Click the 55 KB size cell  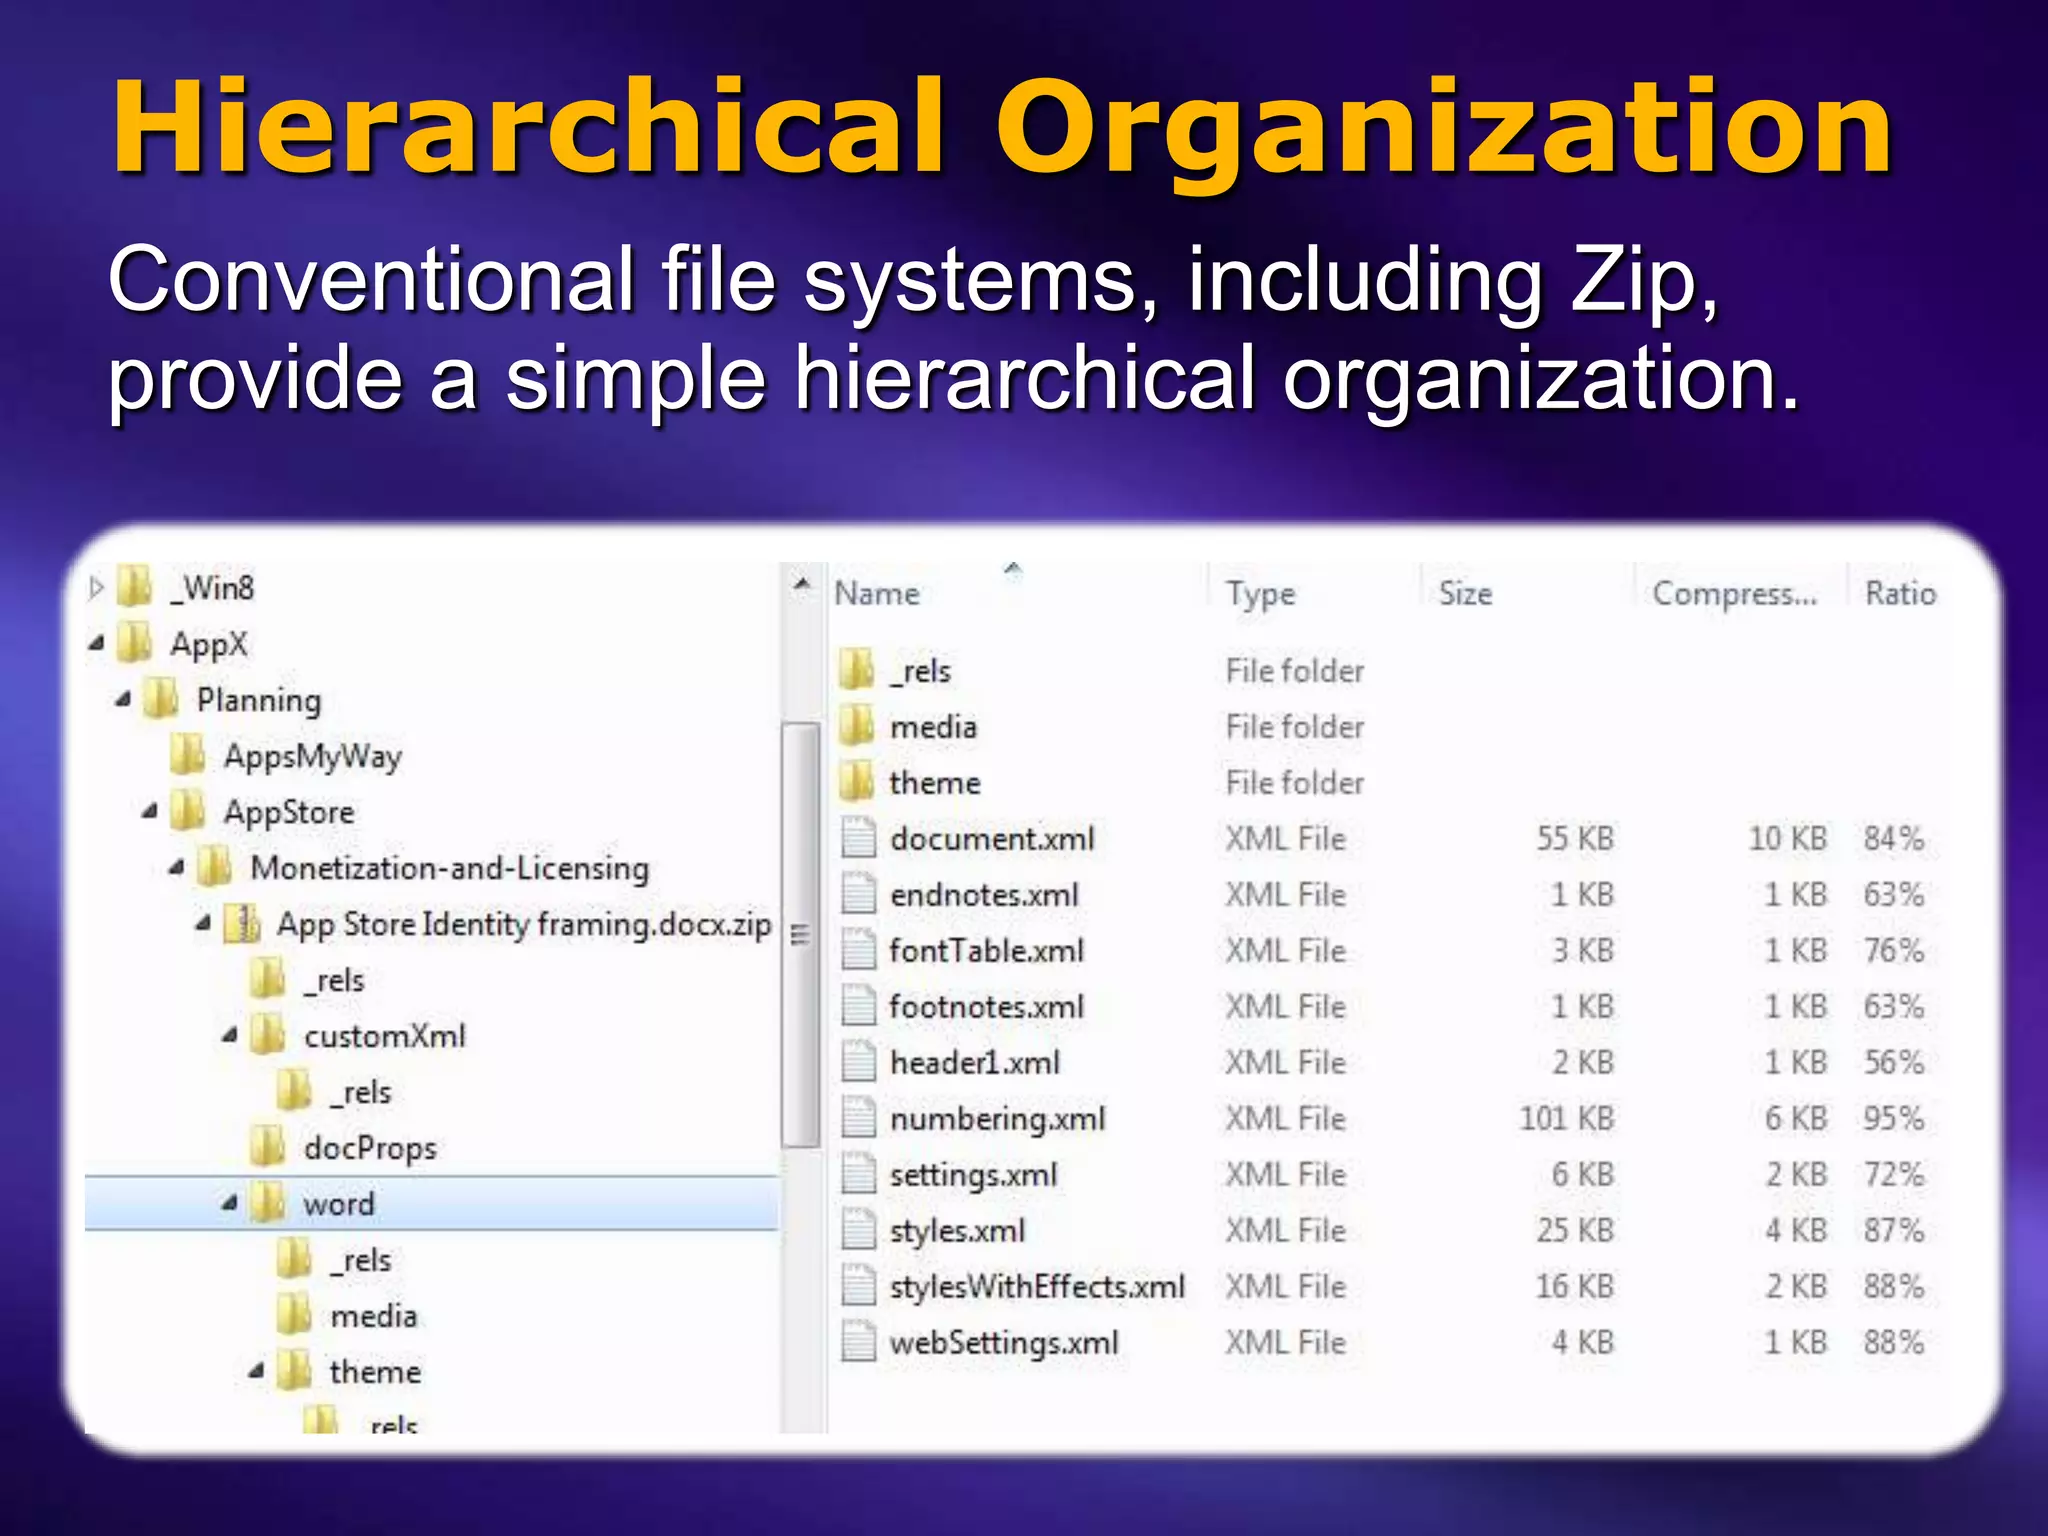tap(1575, 838)
